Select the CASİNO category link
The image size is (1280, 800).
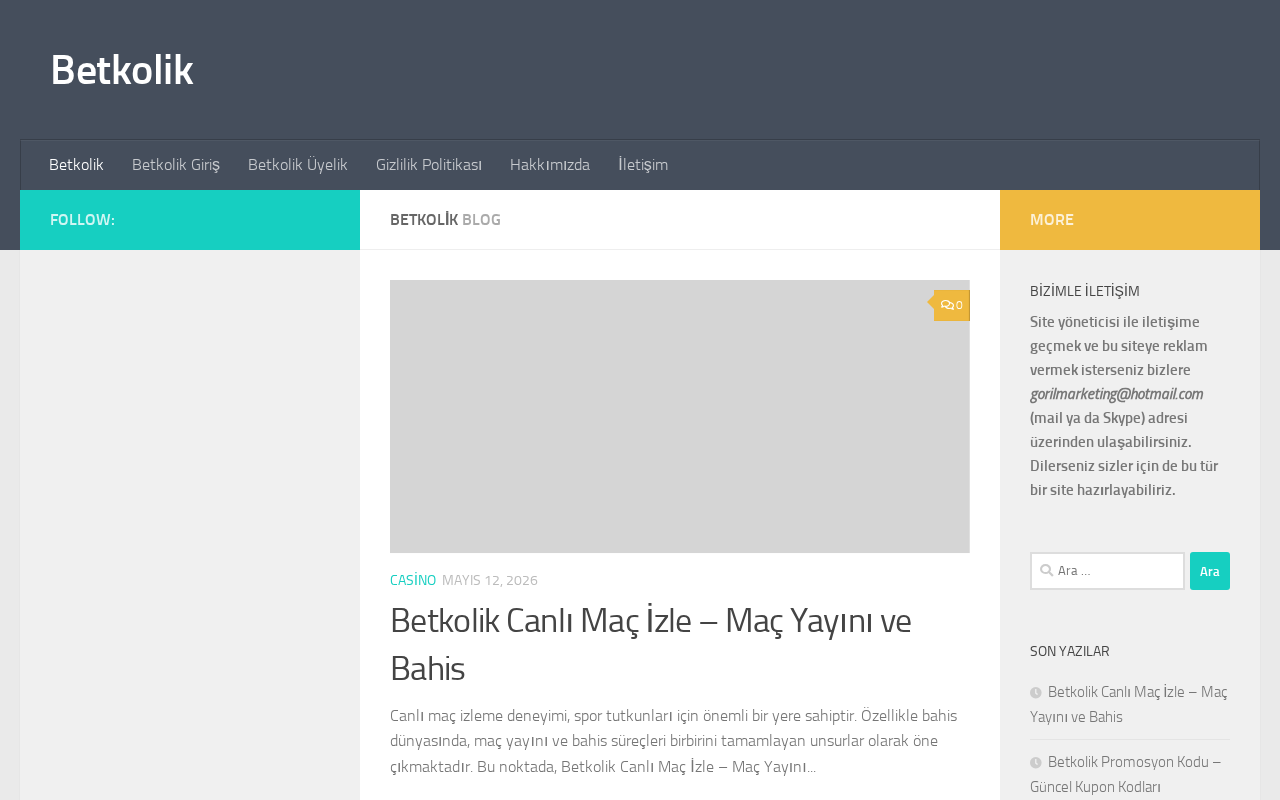pyautogui.click(x=413, y=580)
